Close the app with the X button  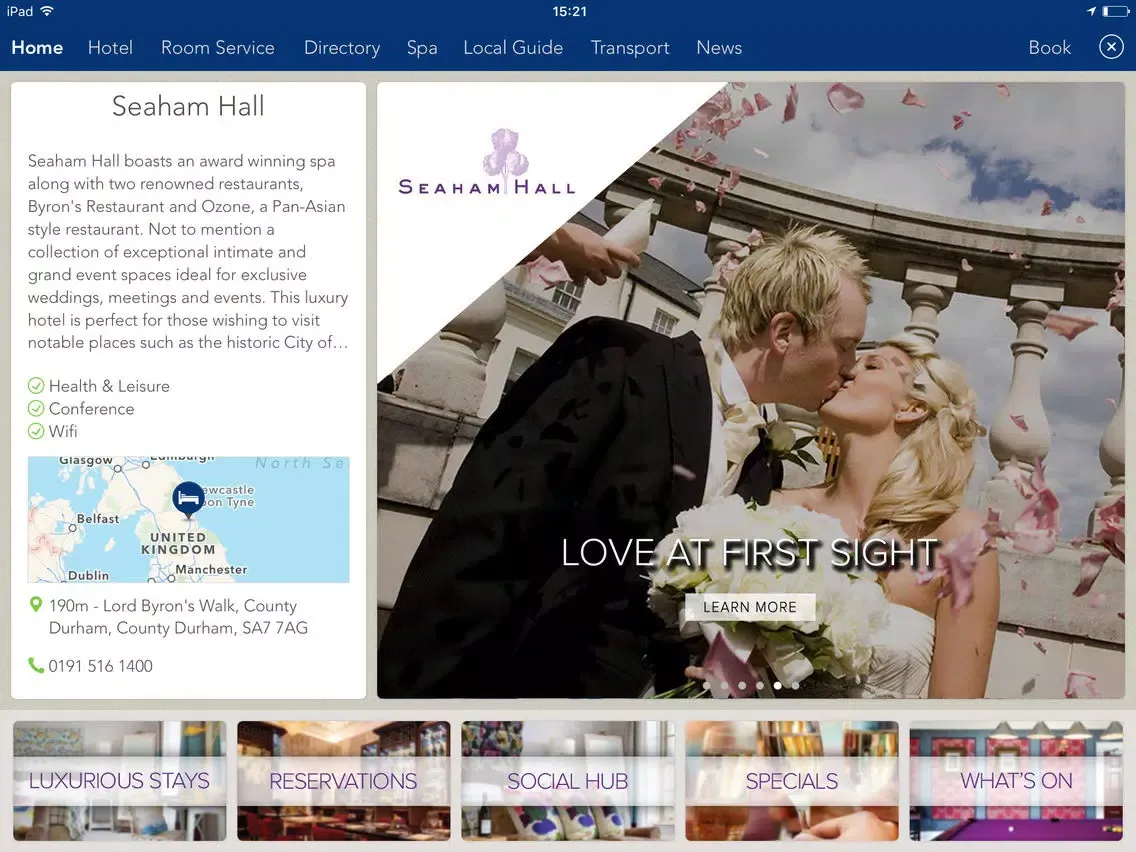(x=1111, y=47)
